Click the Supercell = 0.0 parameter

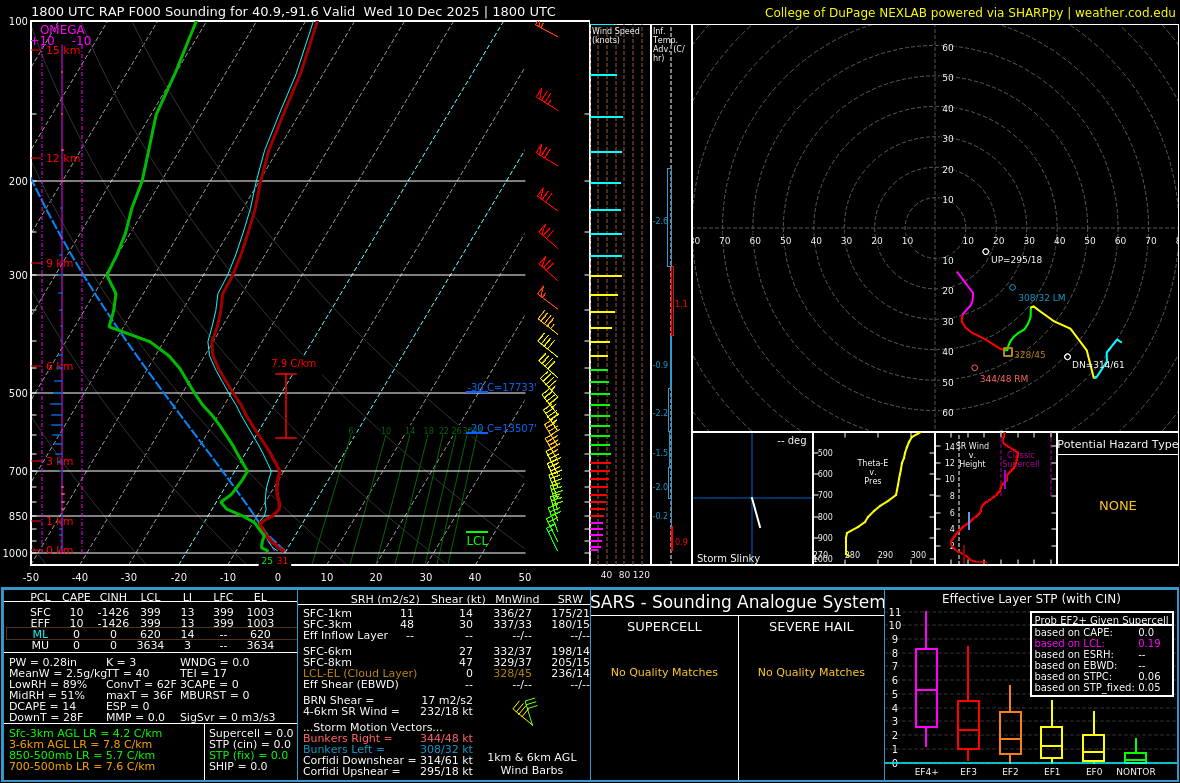tap(251, 733)
